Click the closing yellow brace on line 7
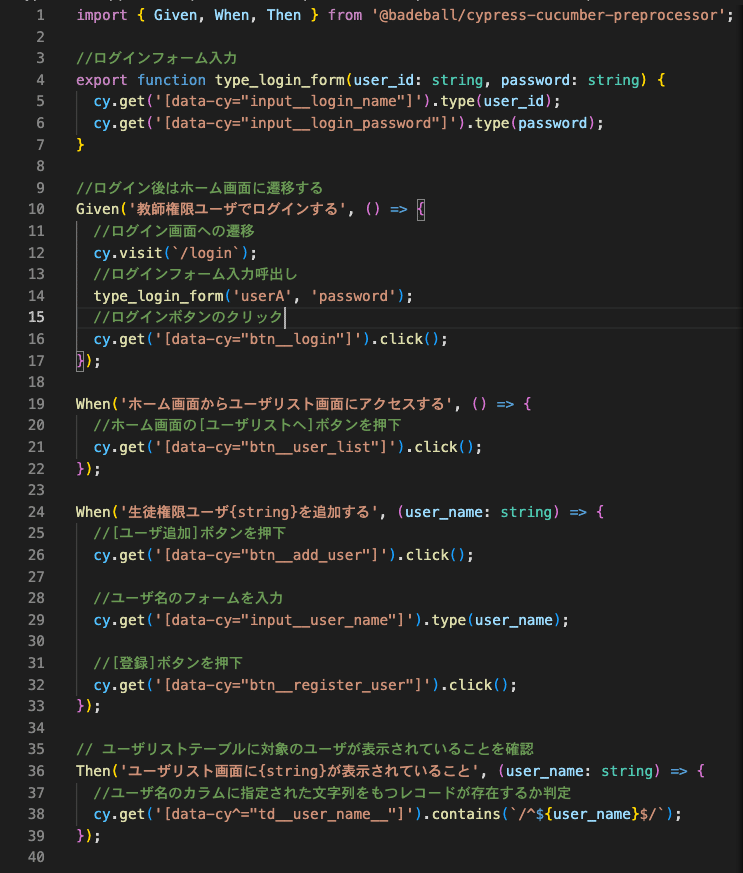Screen dimensions: 743x873 80,145
